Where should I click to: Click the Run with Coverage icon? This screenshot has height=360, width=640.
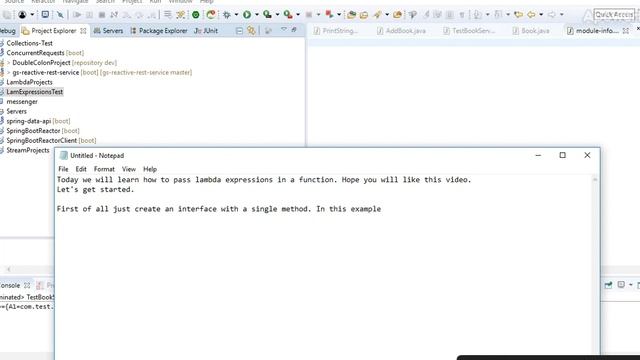(x=267, y=15)
